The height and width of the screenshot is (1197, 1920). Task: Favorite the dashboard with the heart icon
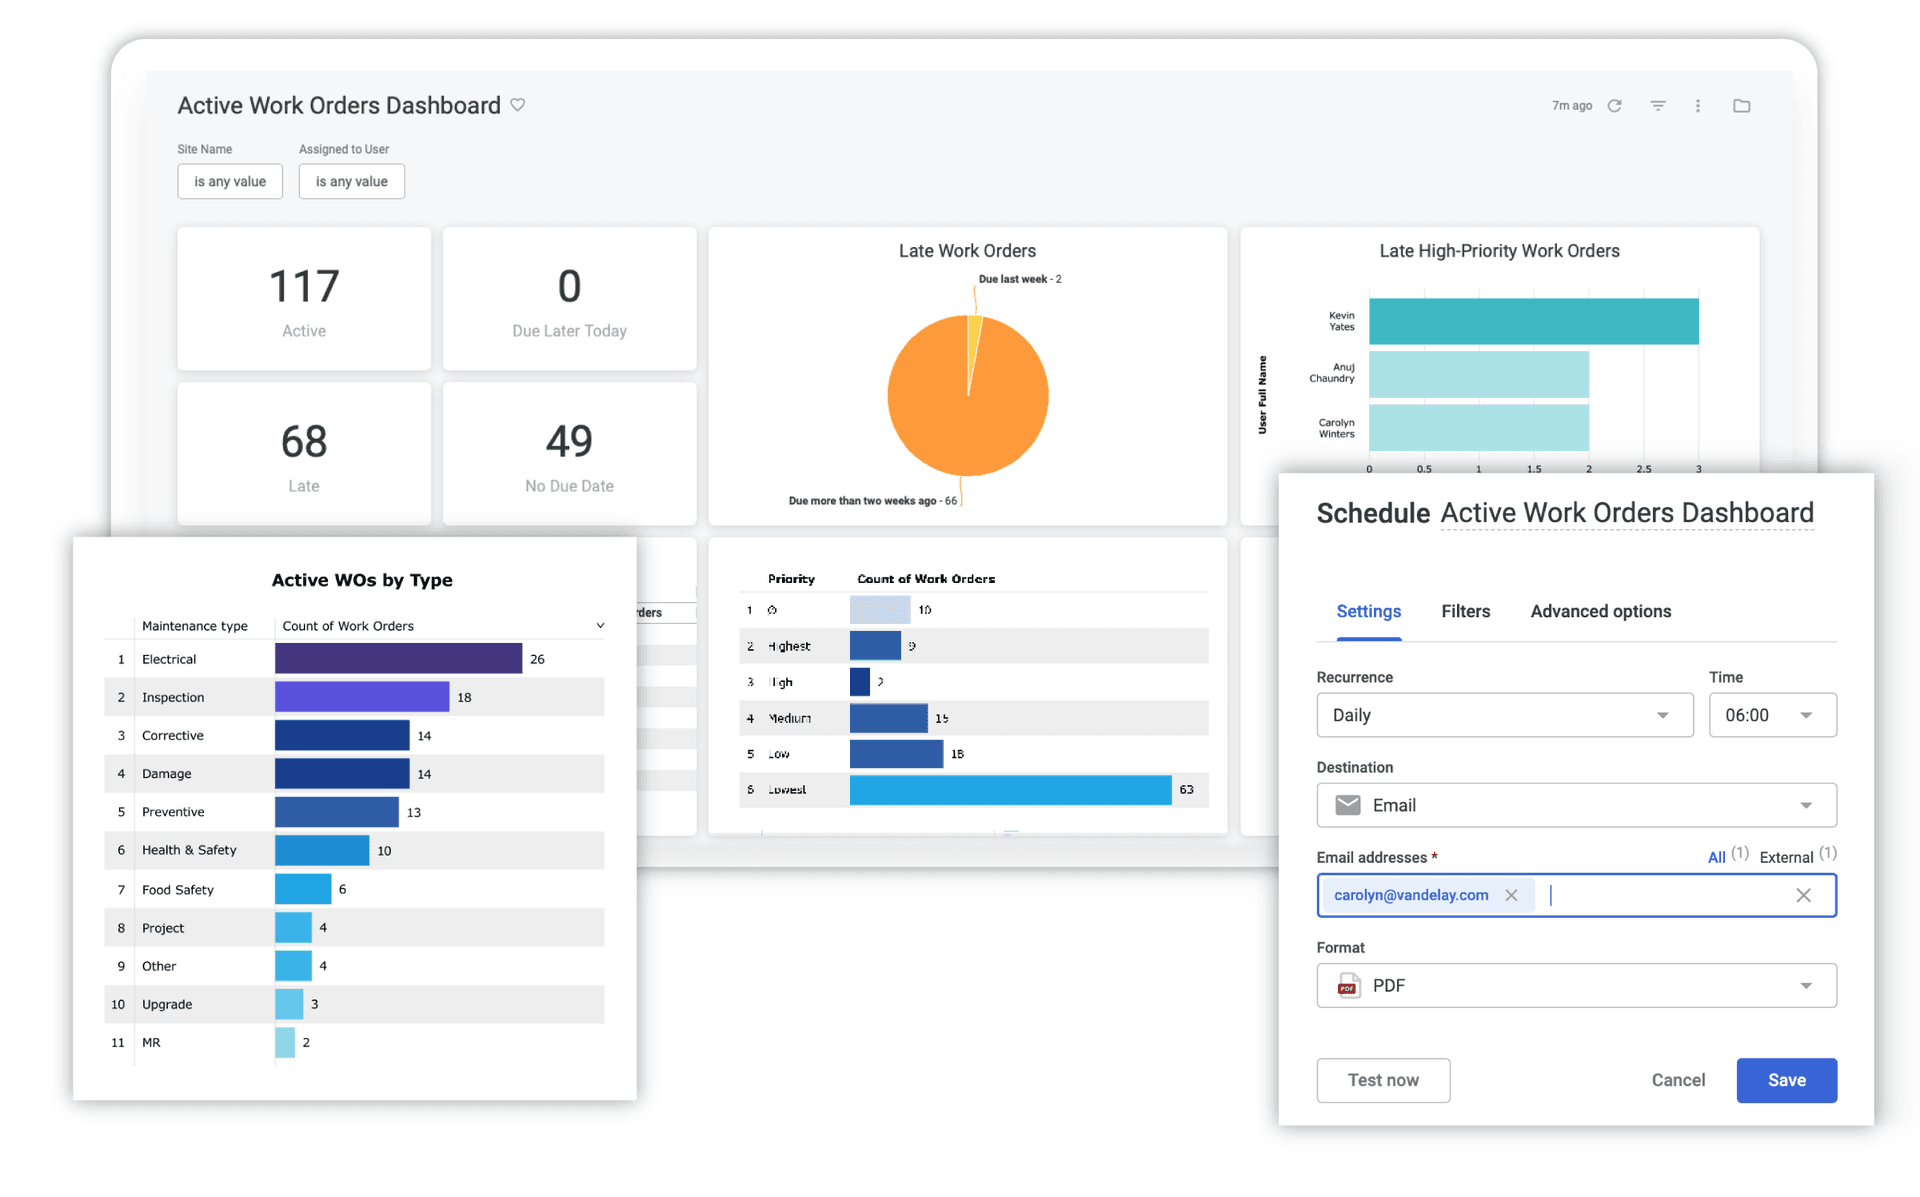(x=518, y=105)
